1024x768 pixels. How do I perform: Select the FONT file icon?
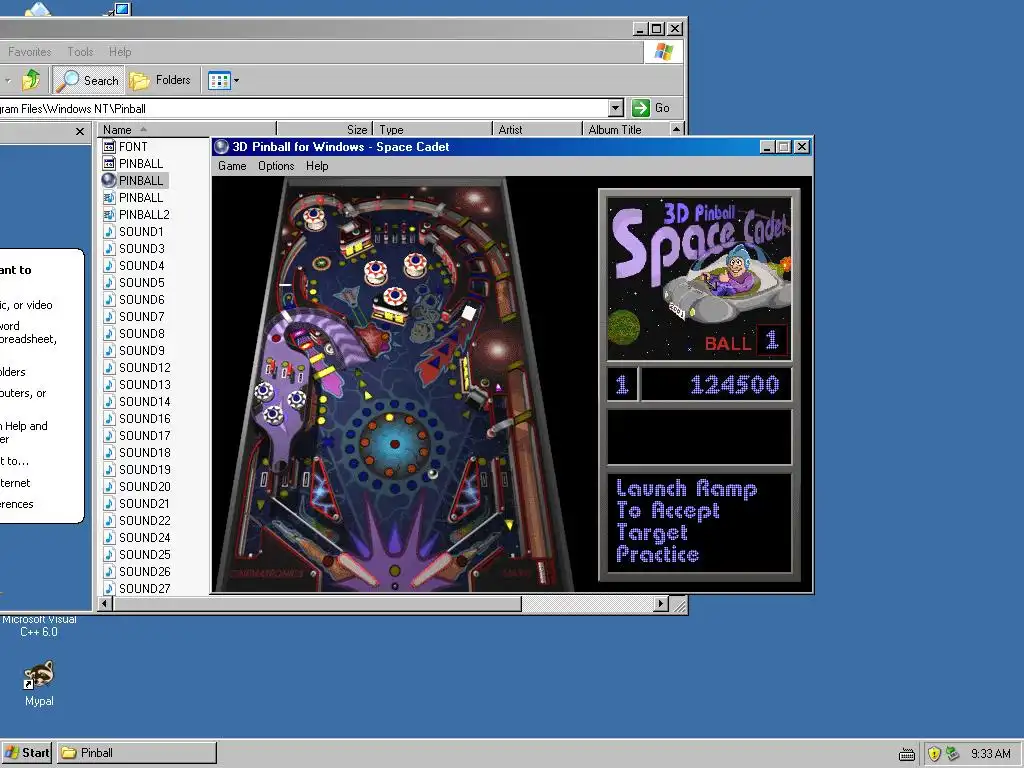(x=109, y=146)
